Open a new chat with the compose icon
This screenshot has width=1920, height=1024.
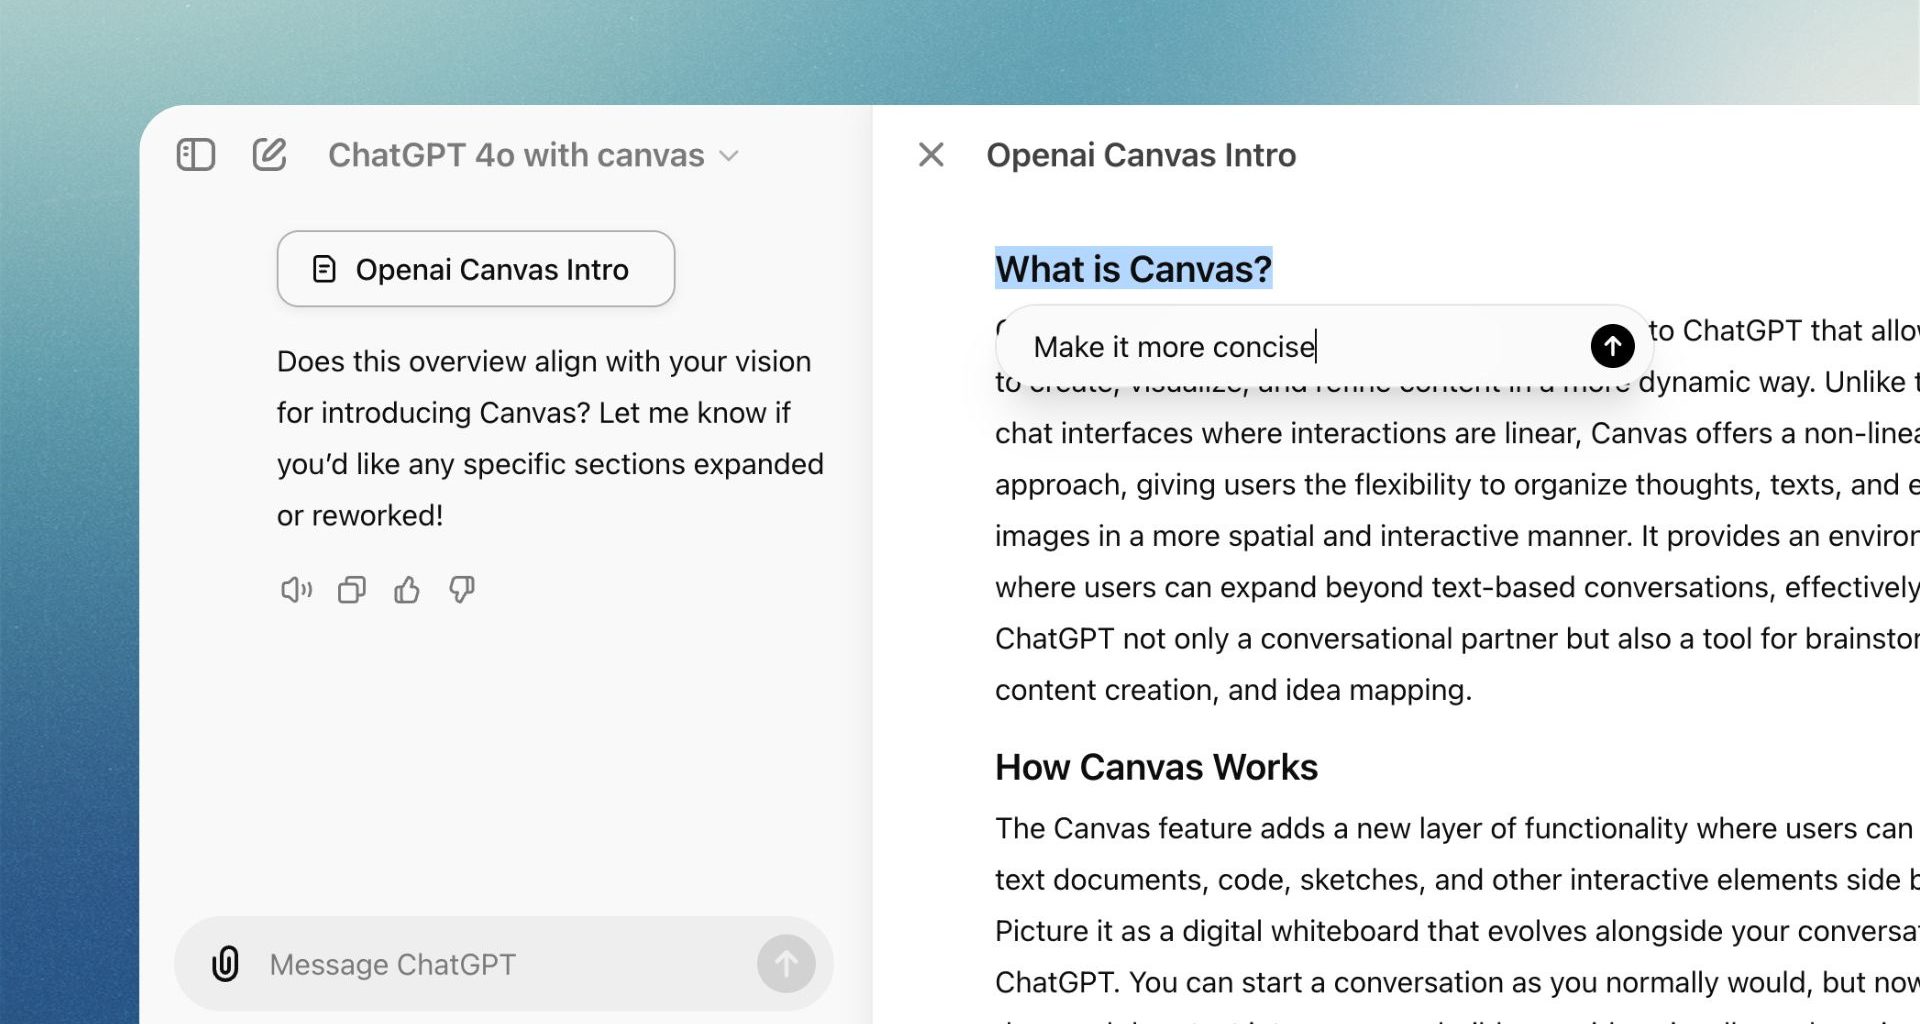click(268, 155)
